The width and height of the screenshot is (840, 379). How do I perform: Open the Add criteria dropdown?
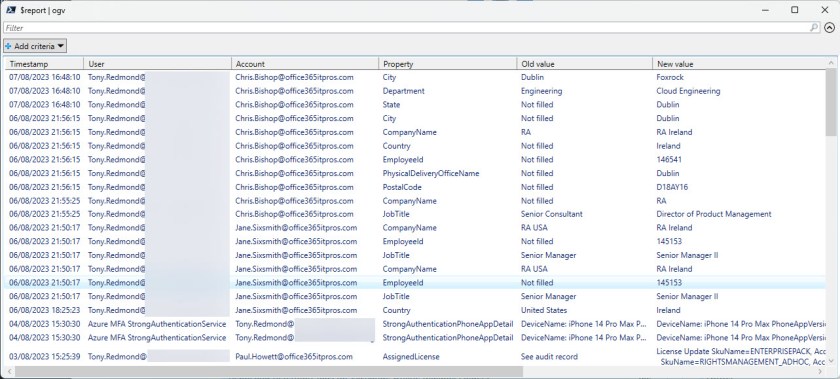[35, 46]
